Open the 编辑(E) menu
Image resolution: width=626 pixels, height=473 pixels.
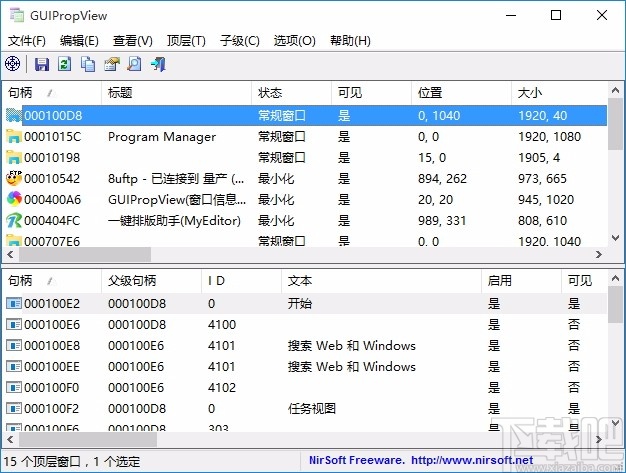(79, 41)
